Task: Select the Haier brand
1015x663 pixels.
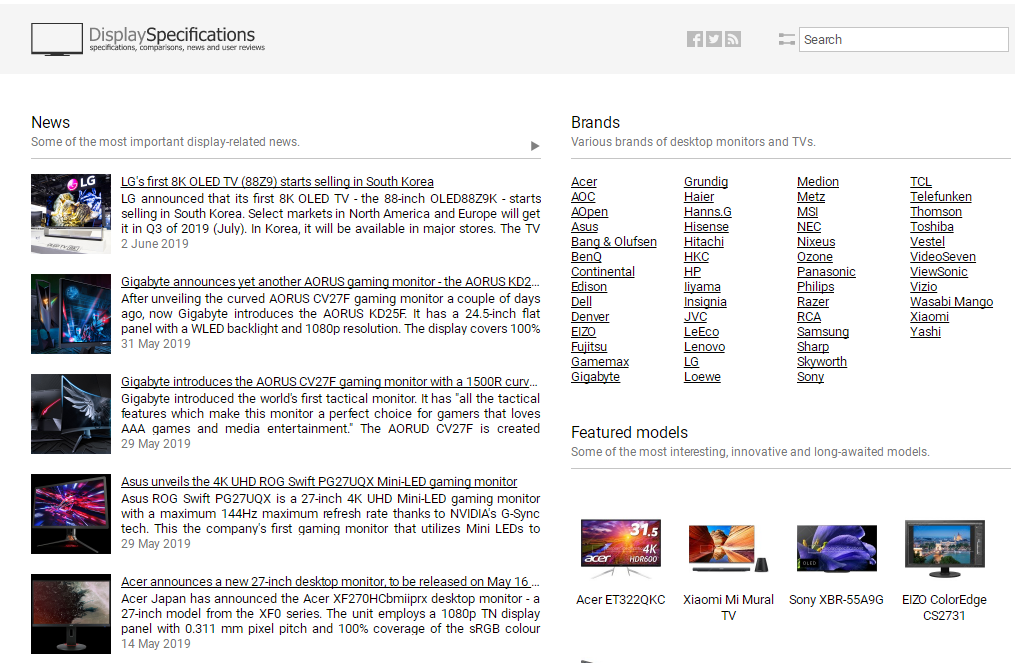Action: (699, 197)
